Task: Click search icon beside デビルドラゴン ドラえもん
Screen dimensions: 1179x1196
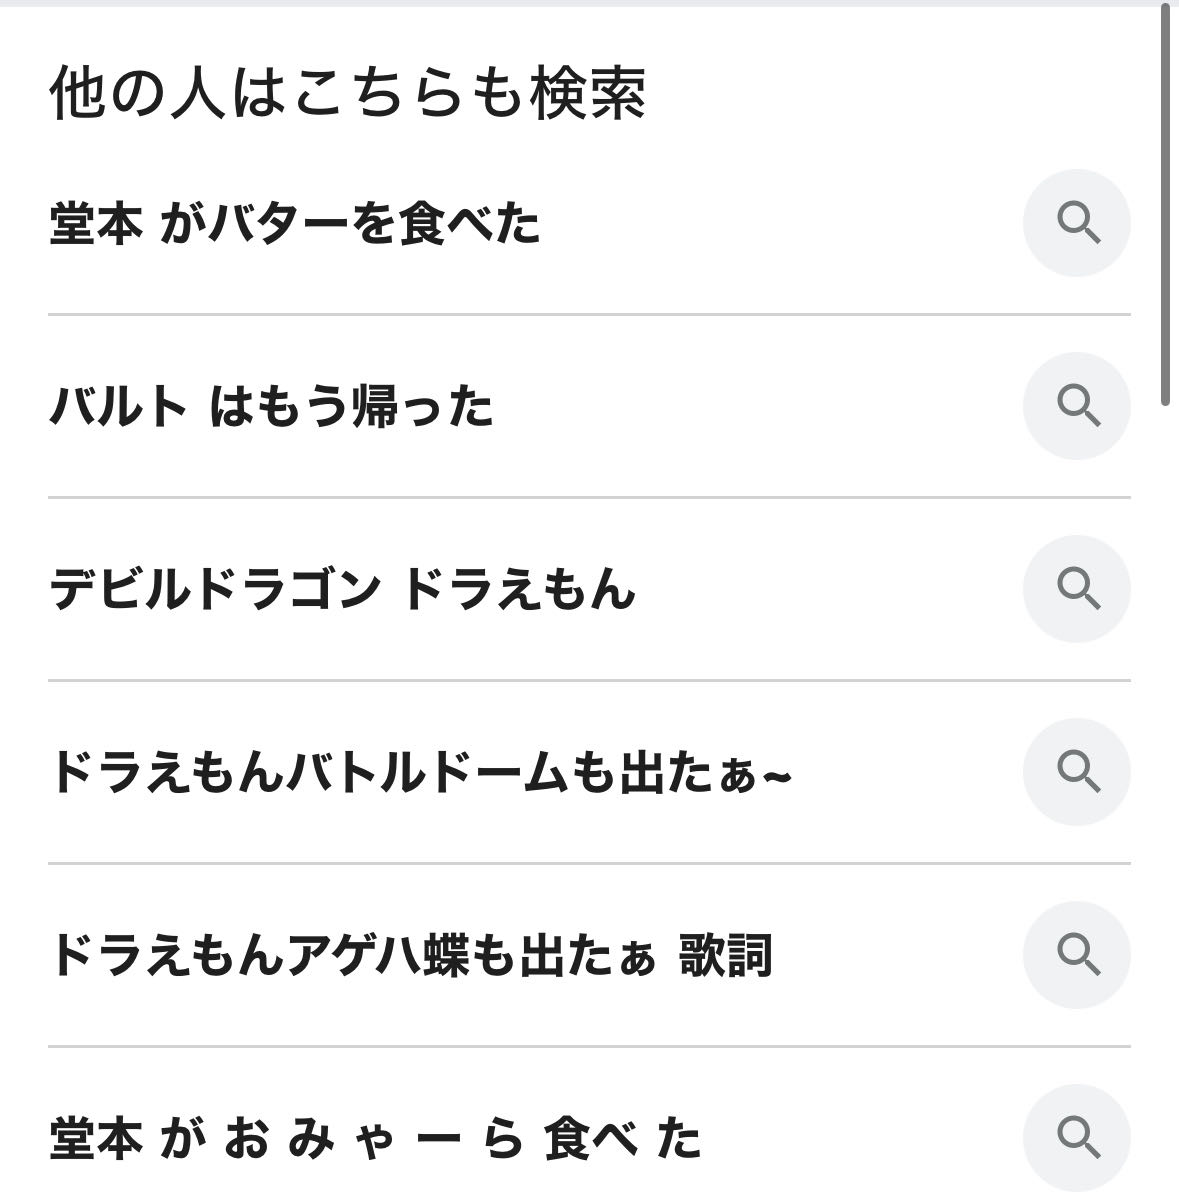Action: point(1076,589)
